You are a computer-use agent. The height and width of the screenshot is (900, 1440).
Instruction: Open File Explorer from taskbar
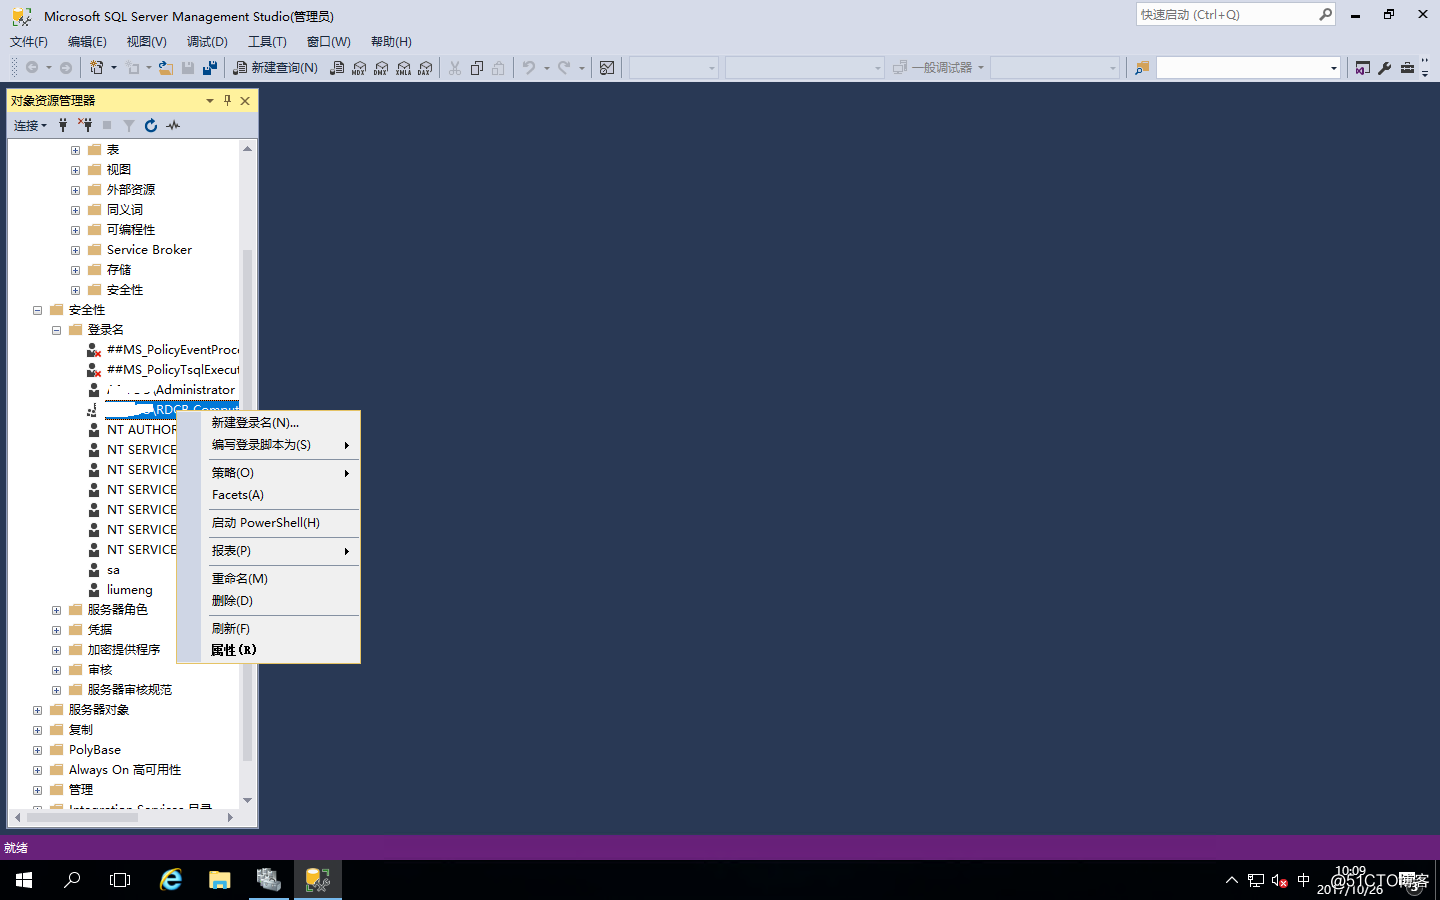point(220,880)
